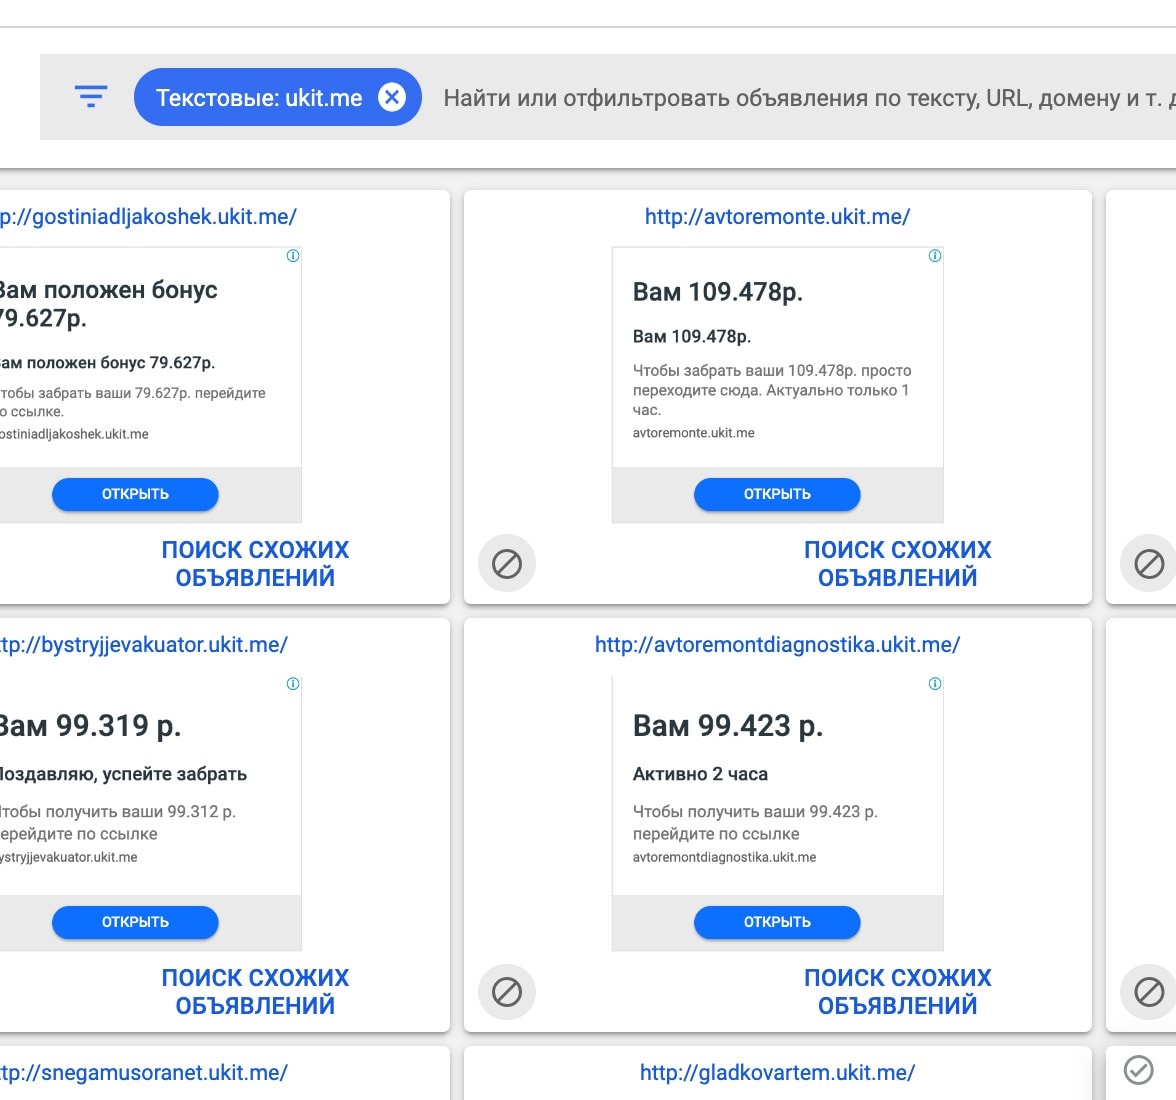Click info icon on gostiniadljakoshek ad
The width and height of the screenshot is (1176, 1100).
[x=293, y=256]
